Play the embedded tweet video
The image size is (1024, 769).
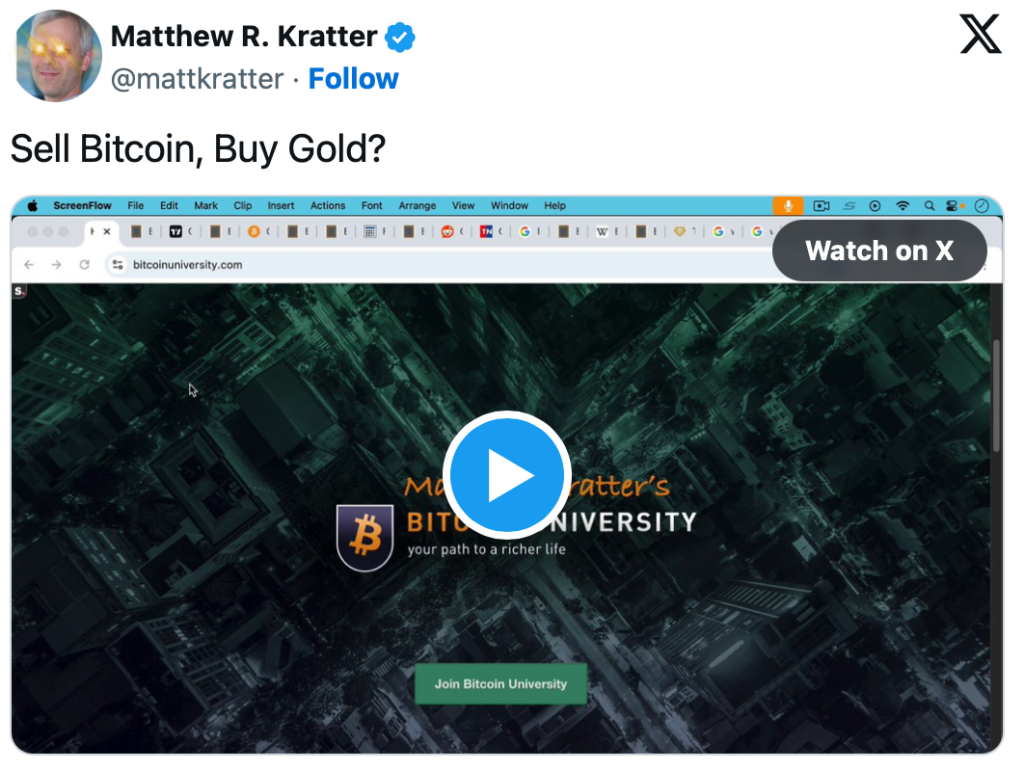pos(507,475)
